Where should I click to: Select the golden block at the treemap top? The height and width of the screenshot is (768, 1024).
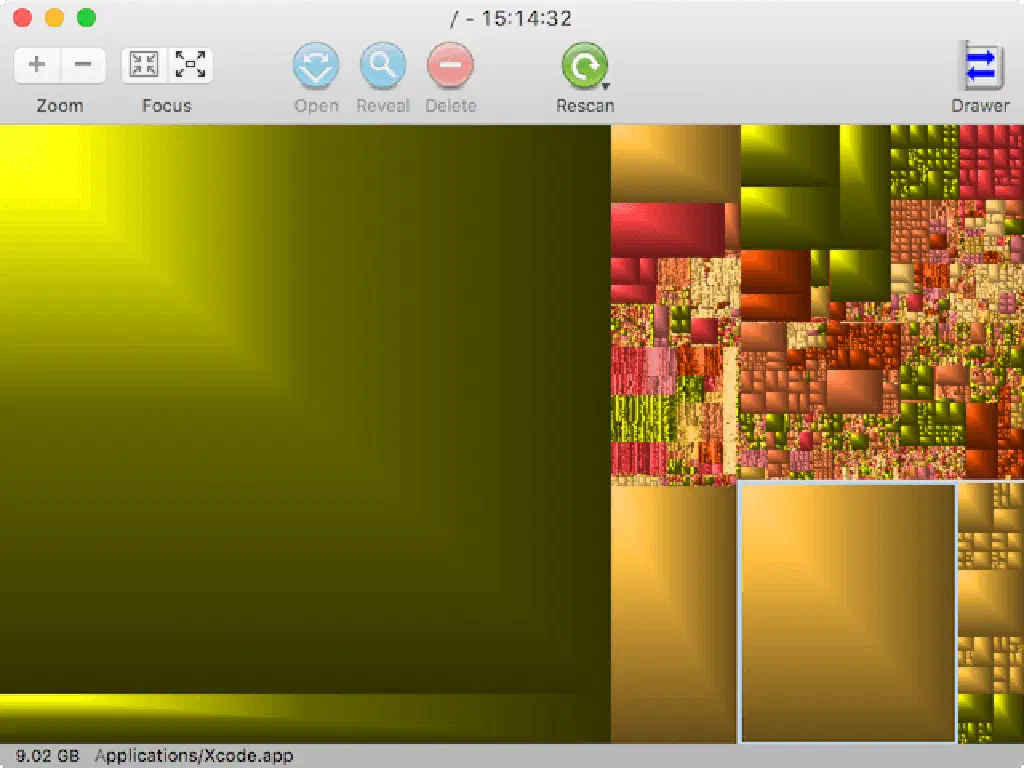[675, 163]
